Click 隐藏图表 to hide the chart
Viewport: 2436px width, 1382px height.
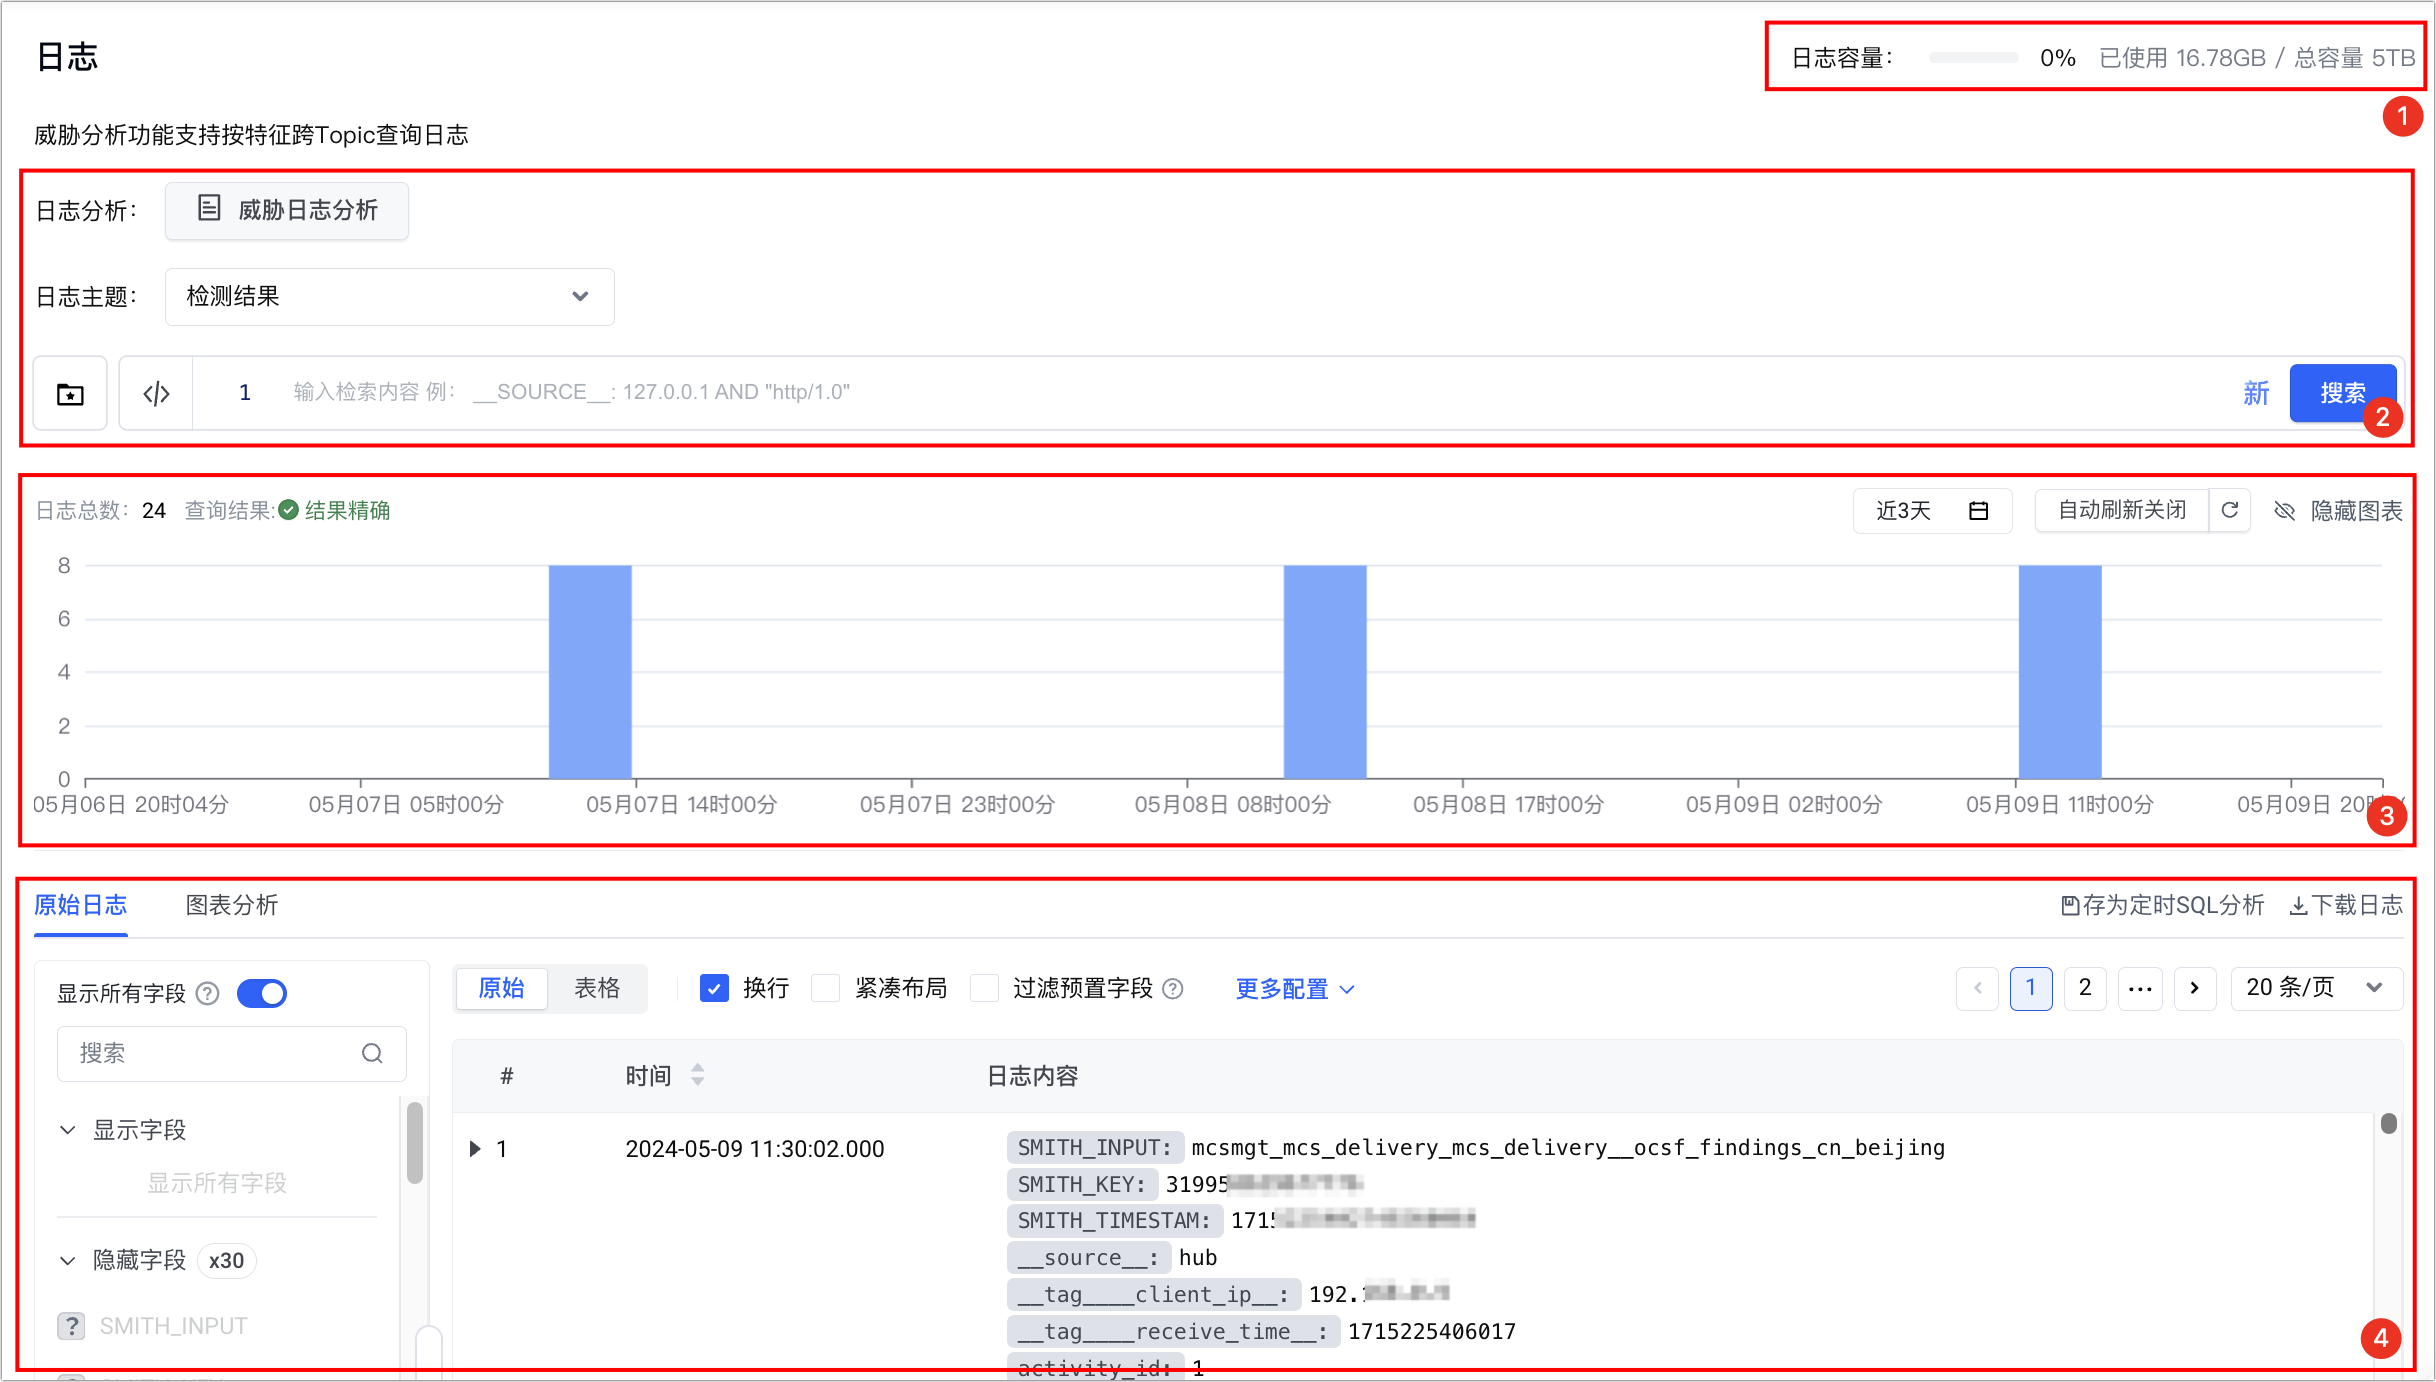pyautogui.click(x=2338, y=511)
